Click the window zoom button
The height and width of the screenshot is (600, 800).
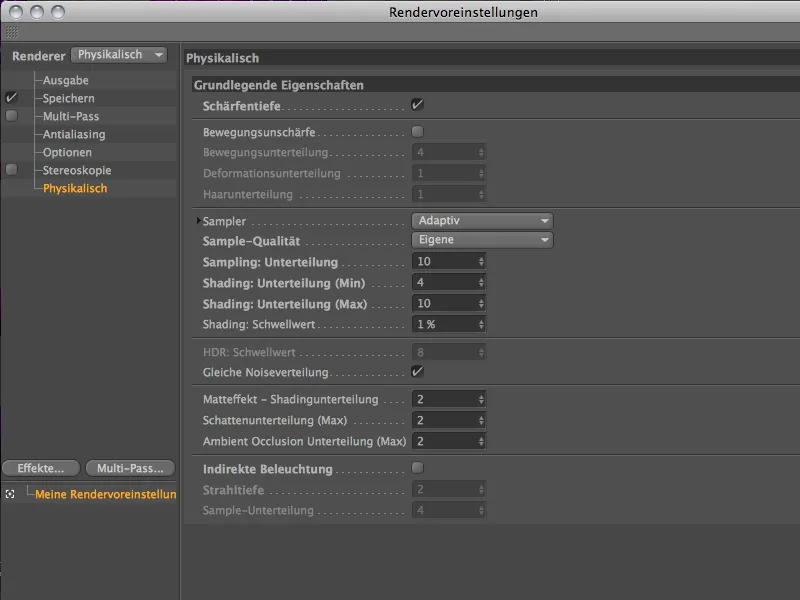click(58, 12)
